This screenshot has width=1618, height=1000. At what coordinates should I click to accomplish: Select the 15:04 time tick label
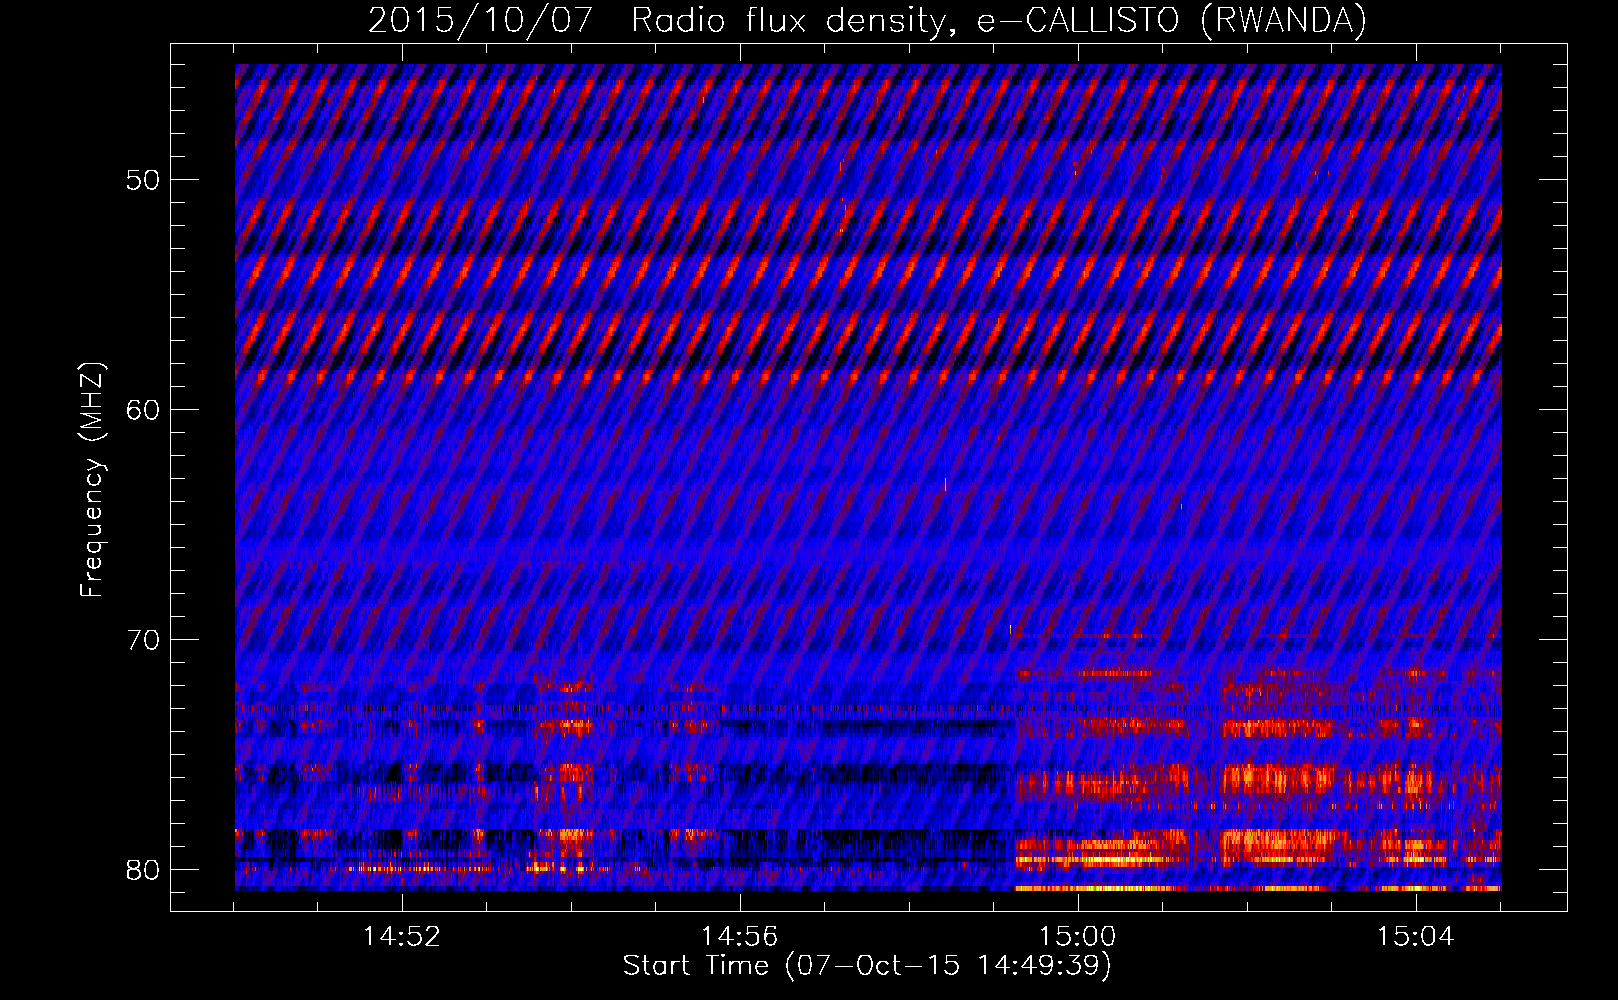coord(1415,936)
